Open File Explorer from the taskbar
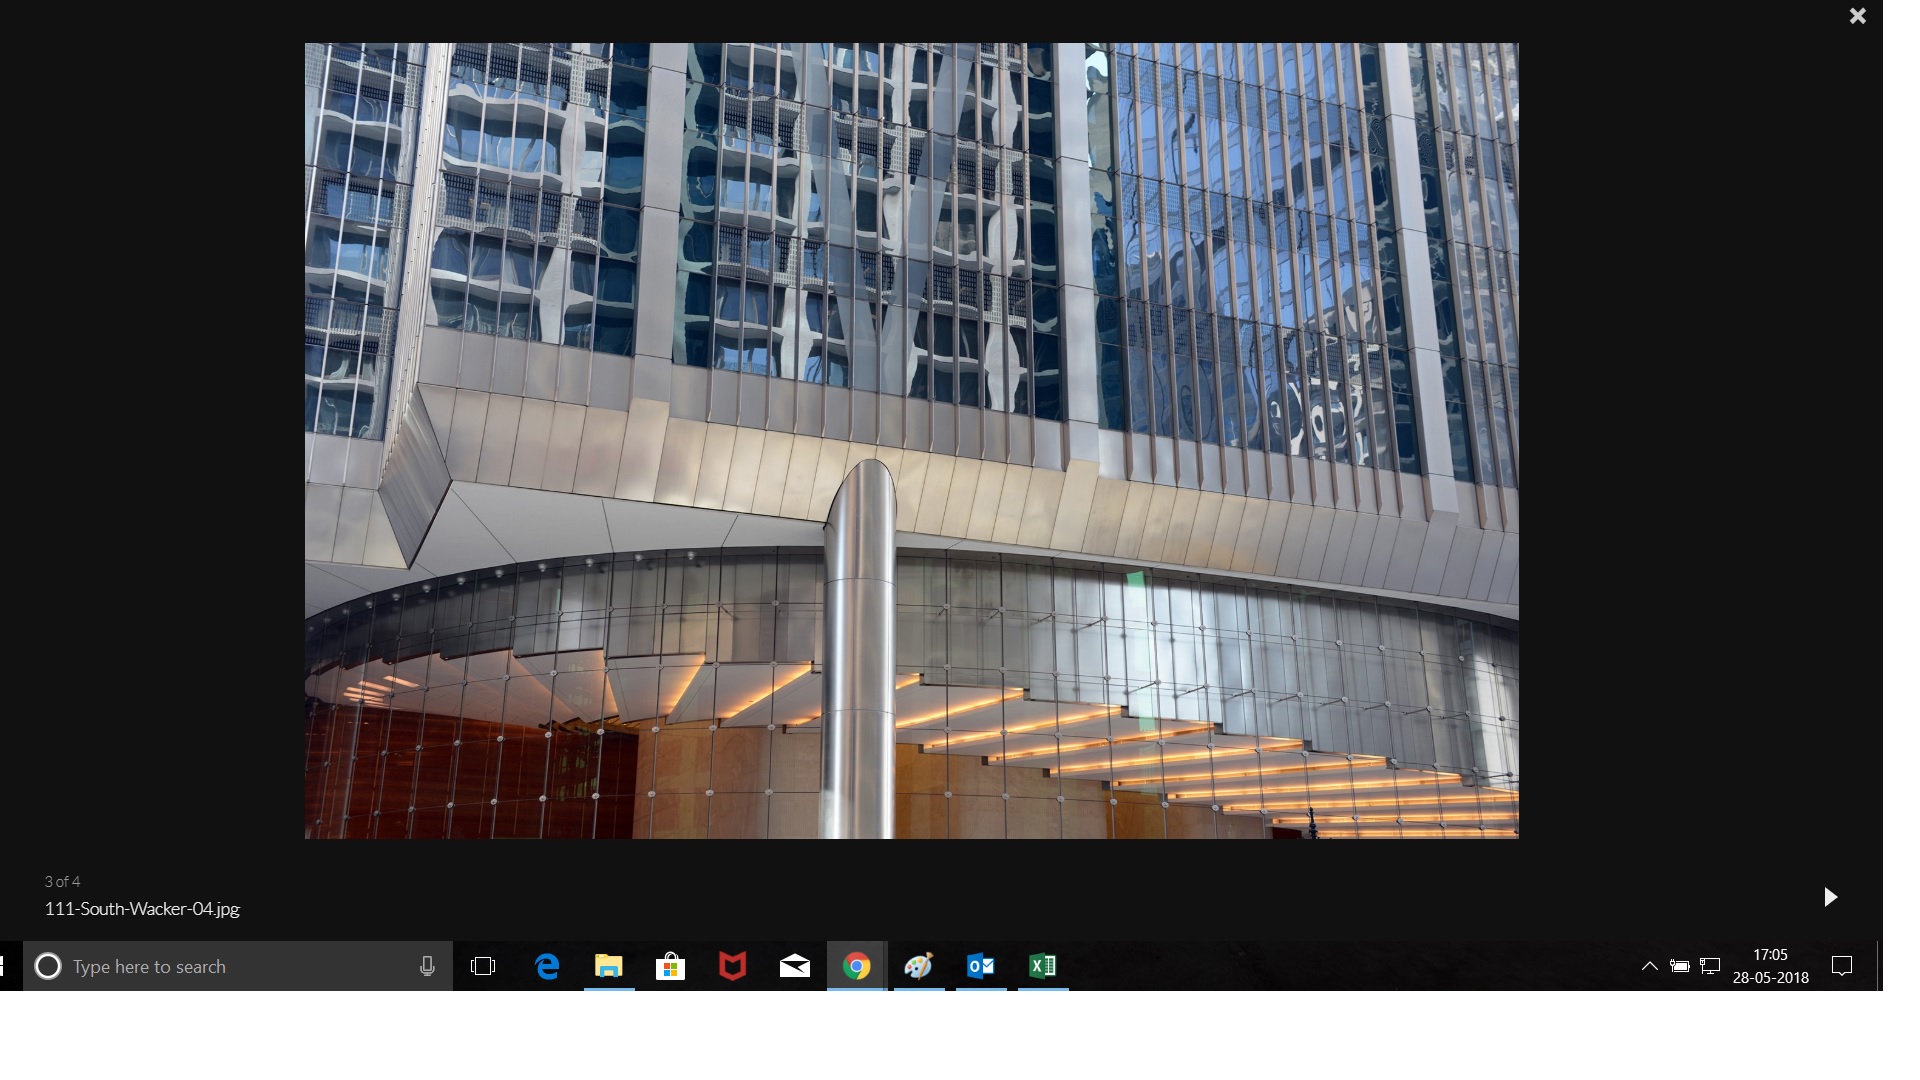Screen dimensions: 1920x1080 (609, 967)
